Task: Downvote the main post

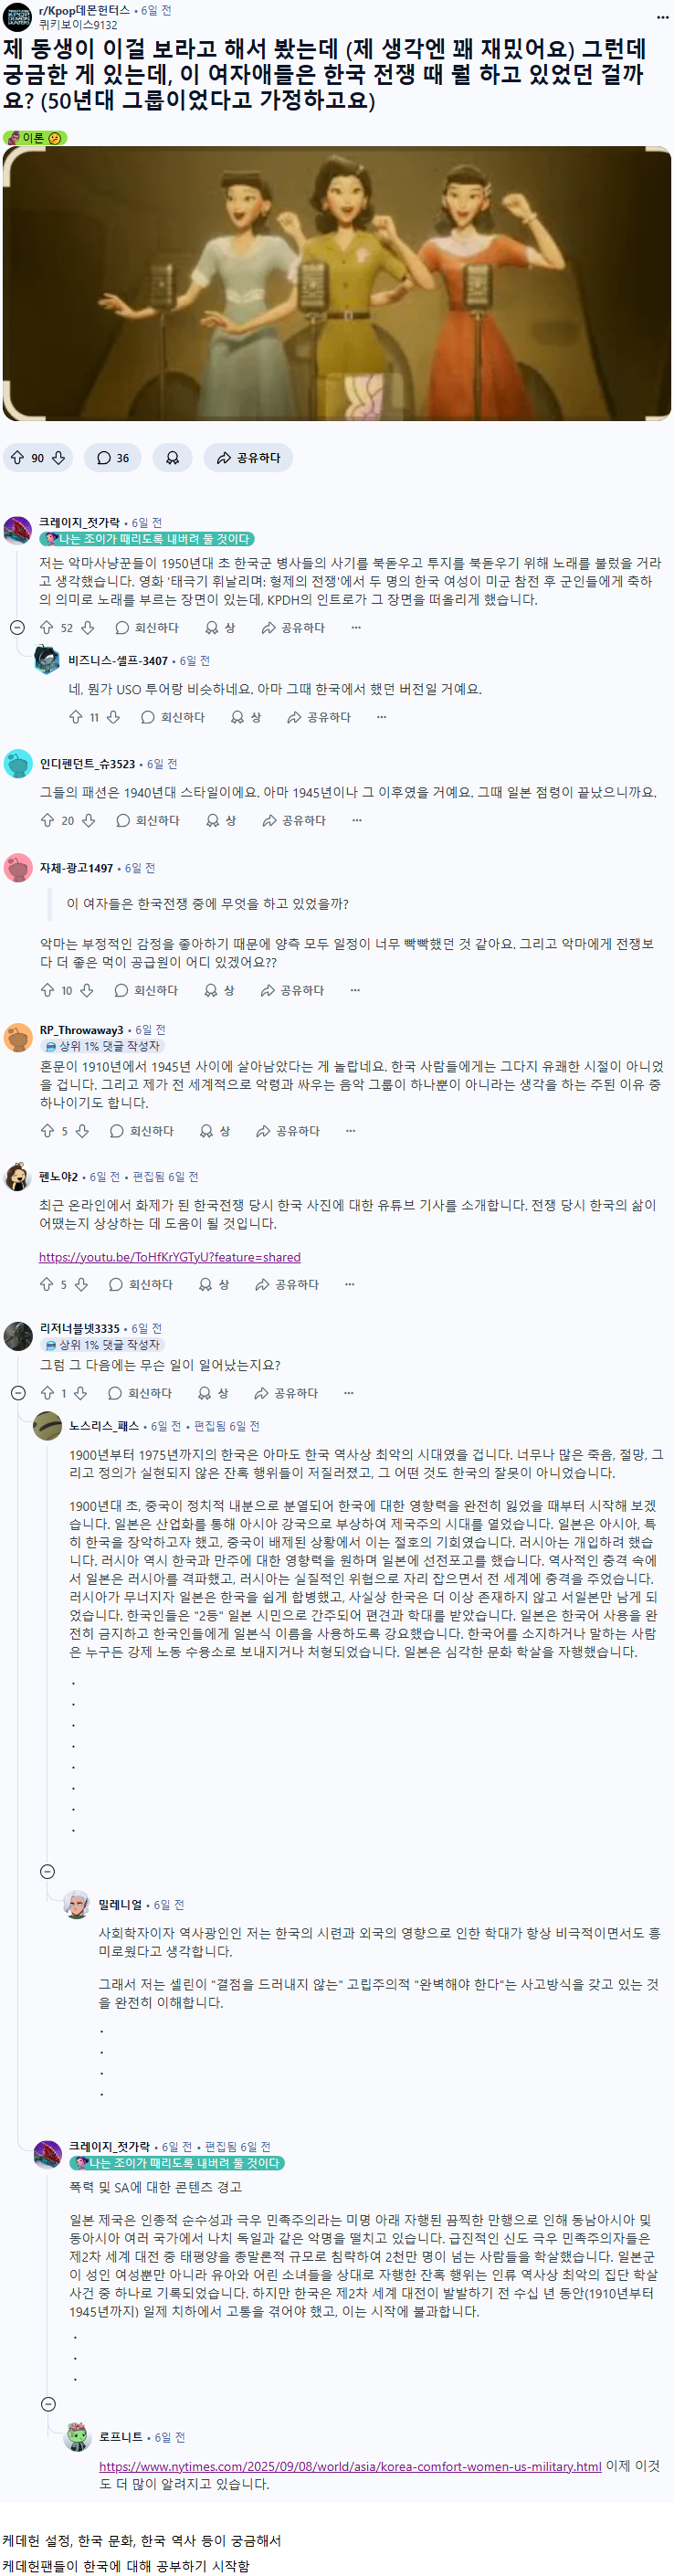Action: coord(59,458)
